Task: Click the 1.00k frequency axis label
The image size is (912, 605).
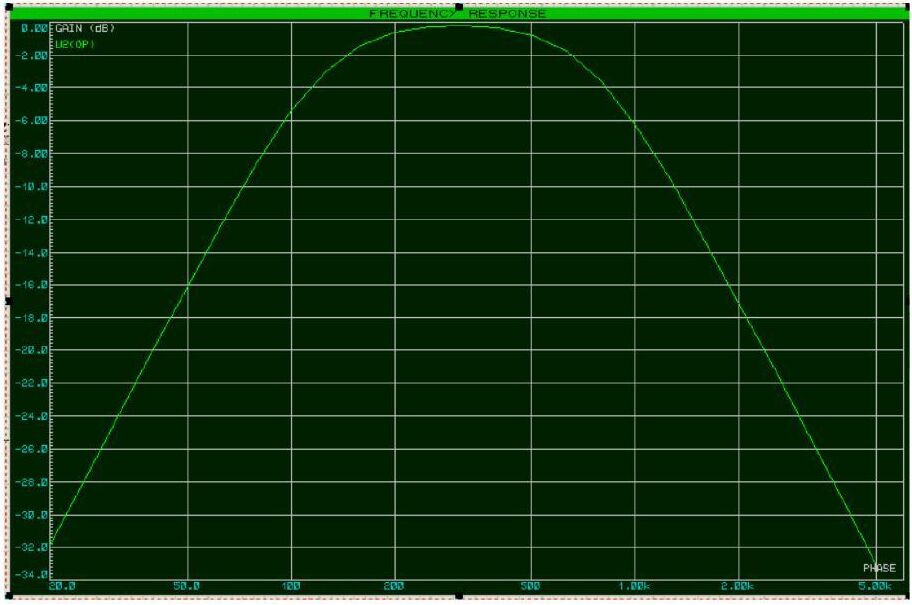Action: 634,586
